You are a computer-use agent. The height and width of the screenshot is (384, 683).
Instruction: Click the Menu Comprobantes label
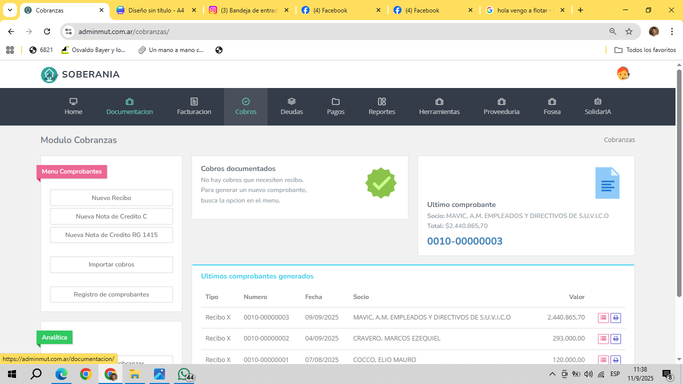(x=71, y=172)
